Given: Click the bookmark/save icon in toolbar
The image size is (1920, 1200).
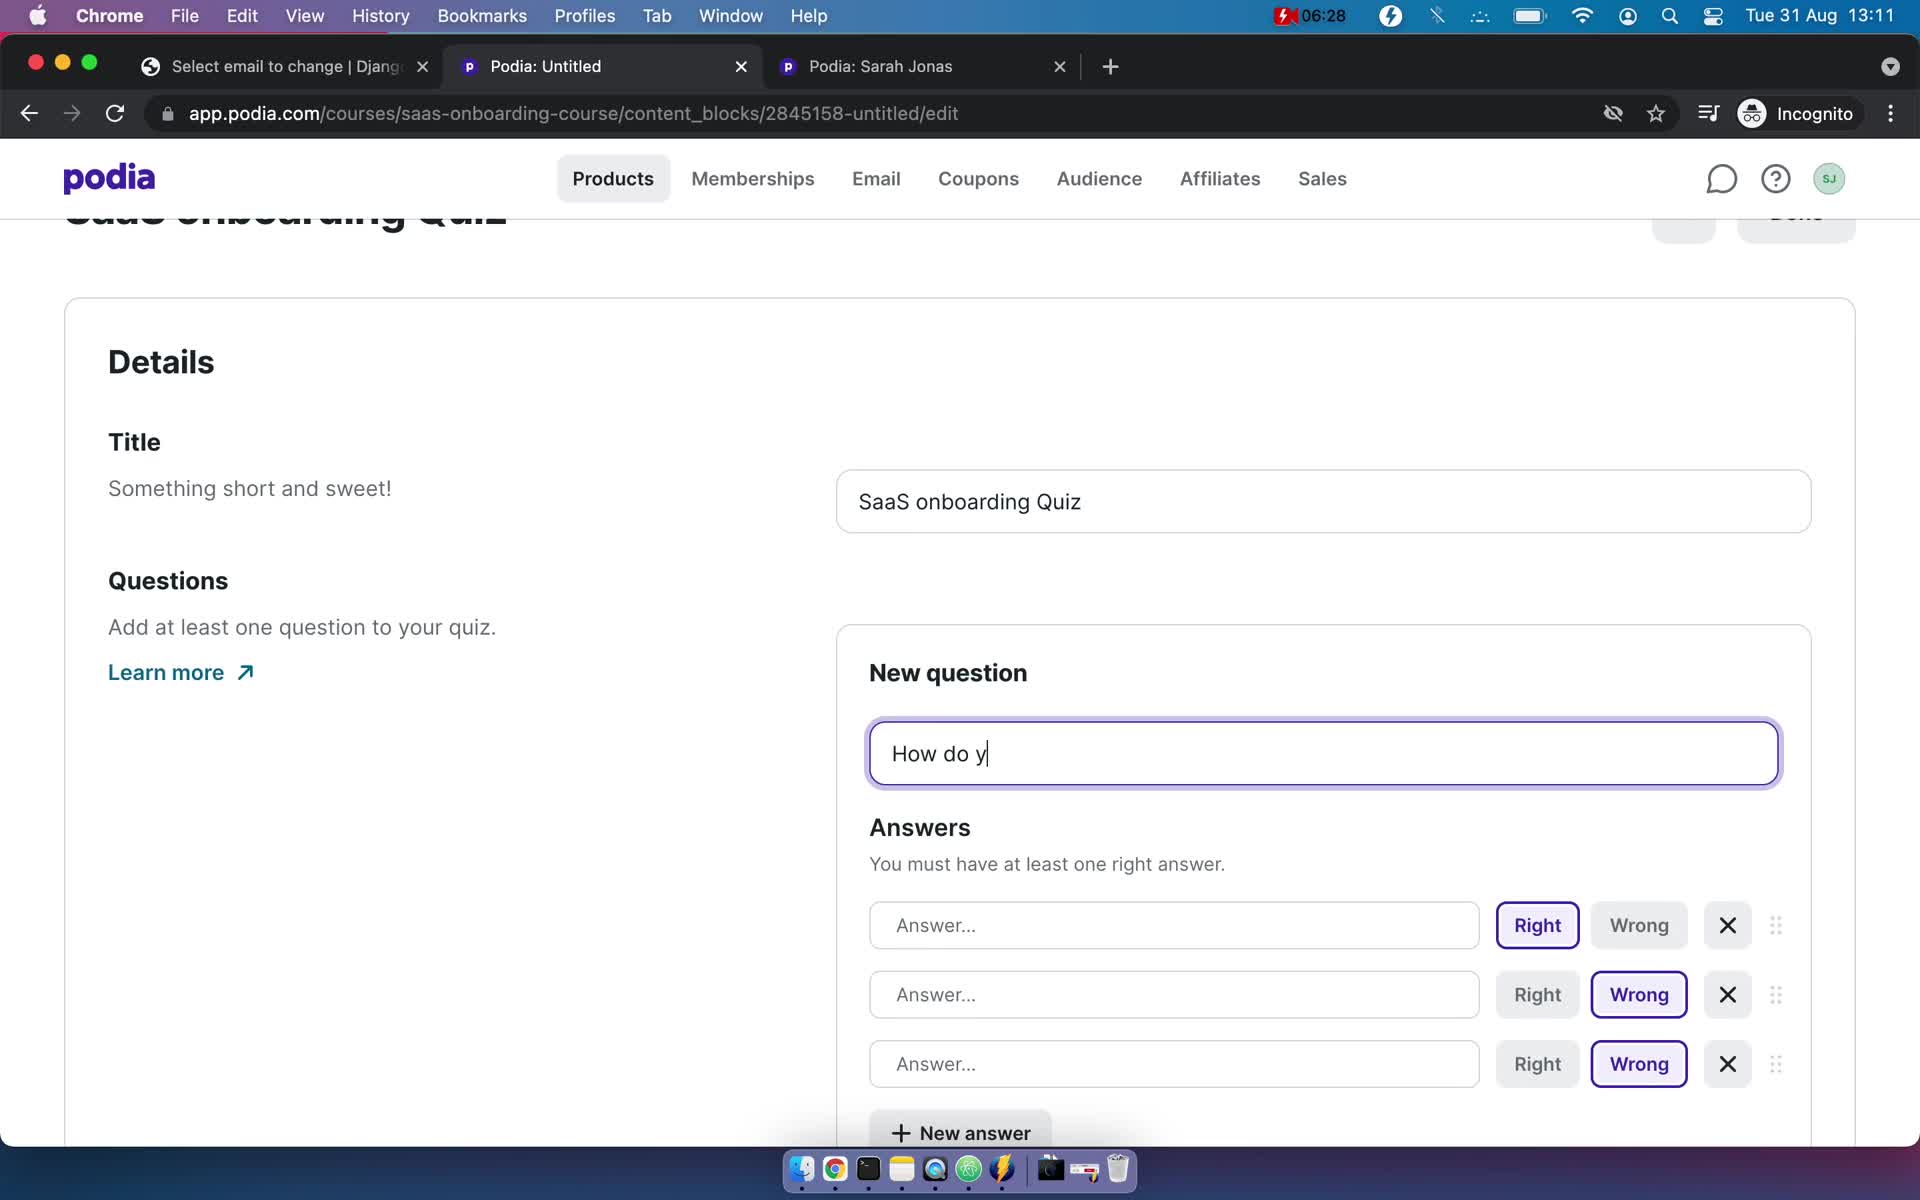Looking at the screenshot, I should click(x=1657, y=112).
